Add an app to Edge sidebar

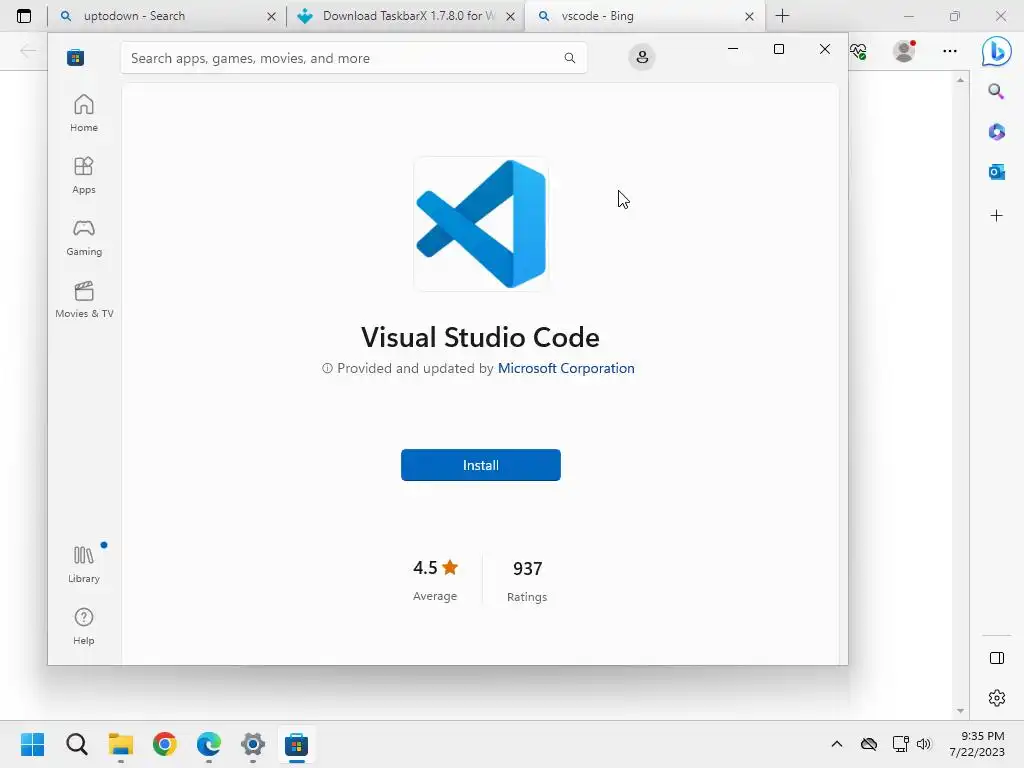tap(996, 216)
